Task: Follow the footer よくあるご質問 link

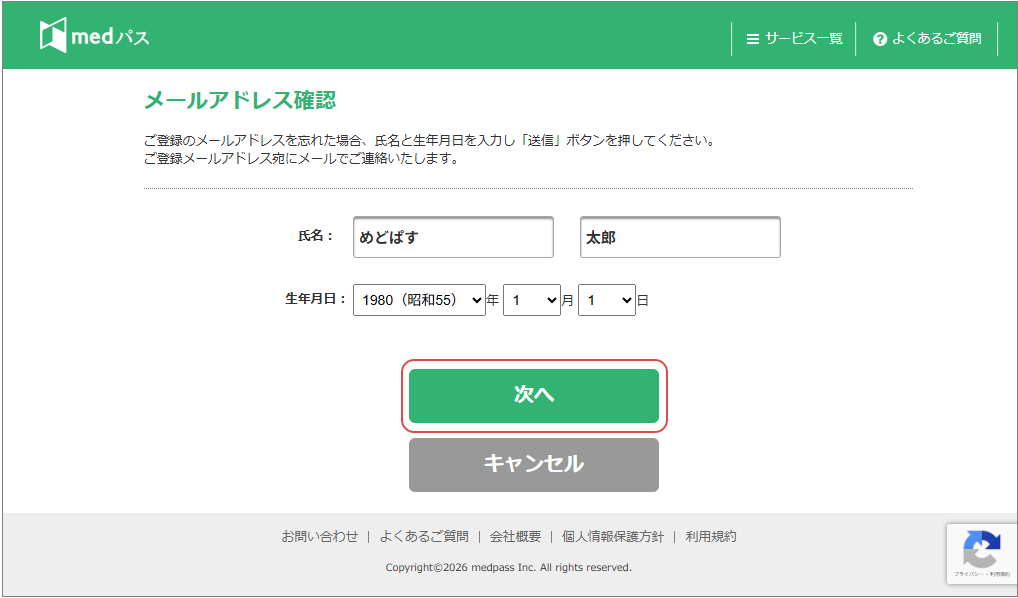Action: [x=423, y=536]
